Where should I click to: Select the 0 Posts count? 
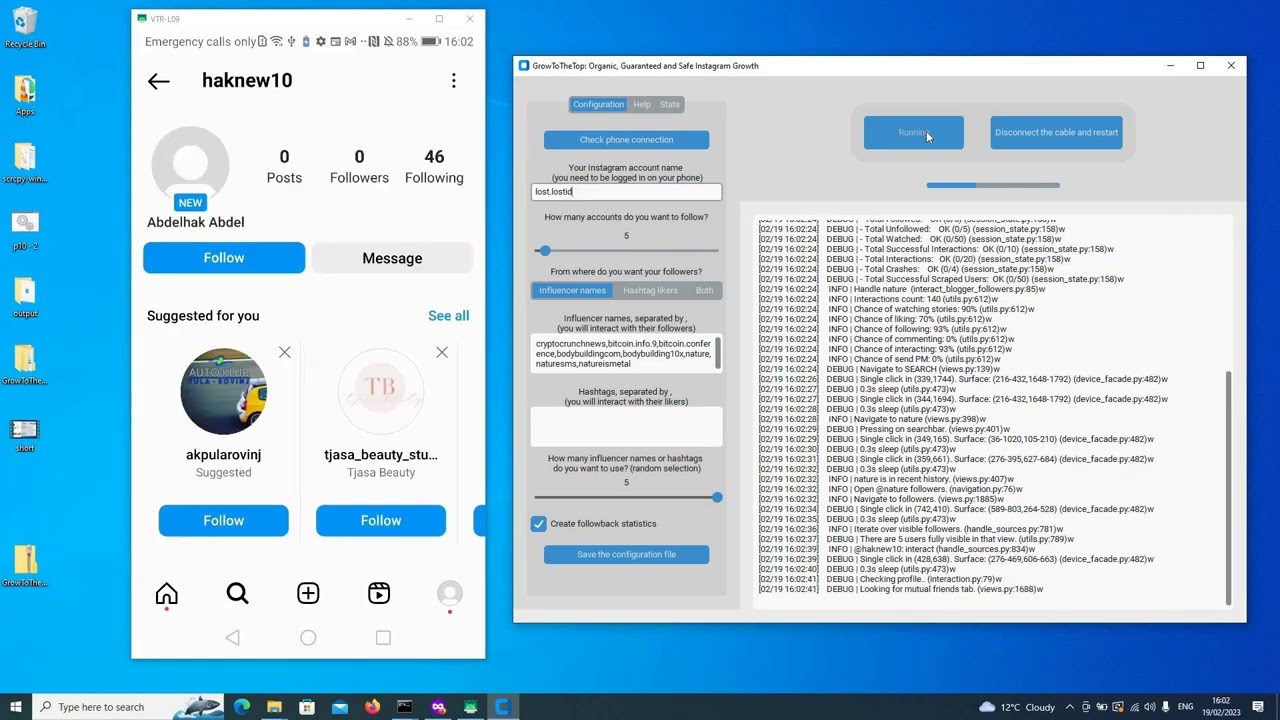coord(284,166)
